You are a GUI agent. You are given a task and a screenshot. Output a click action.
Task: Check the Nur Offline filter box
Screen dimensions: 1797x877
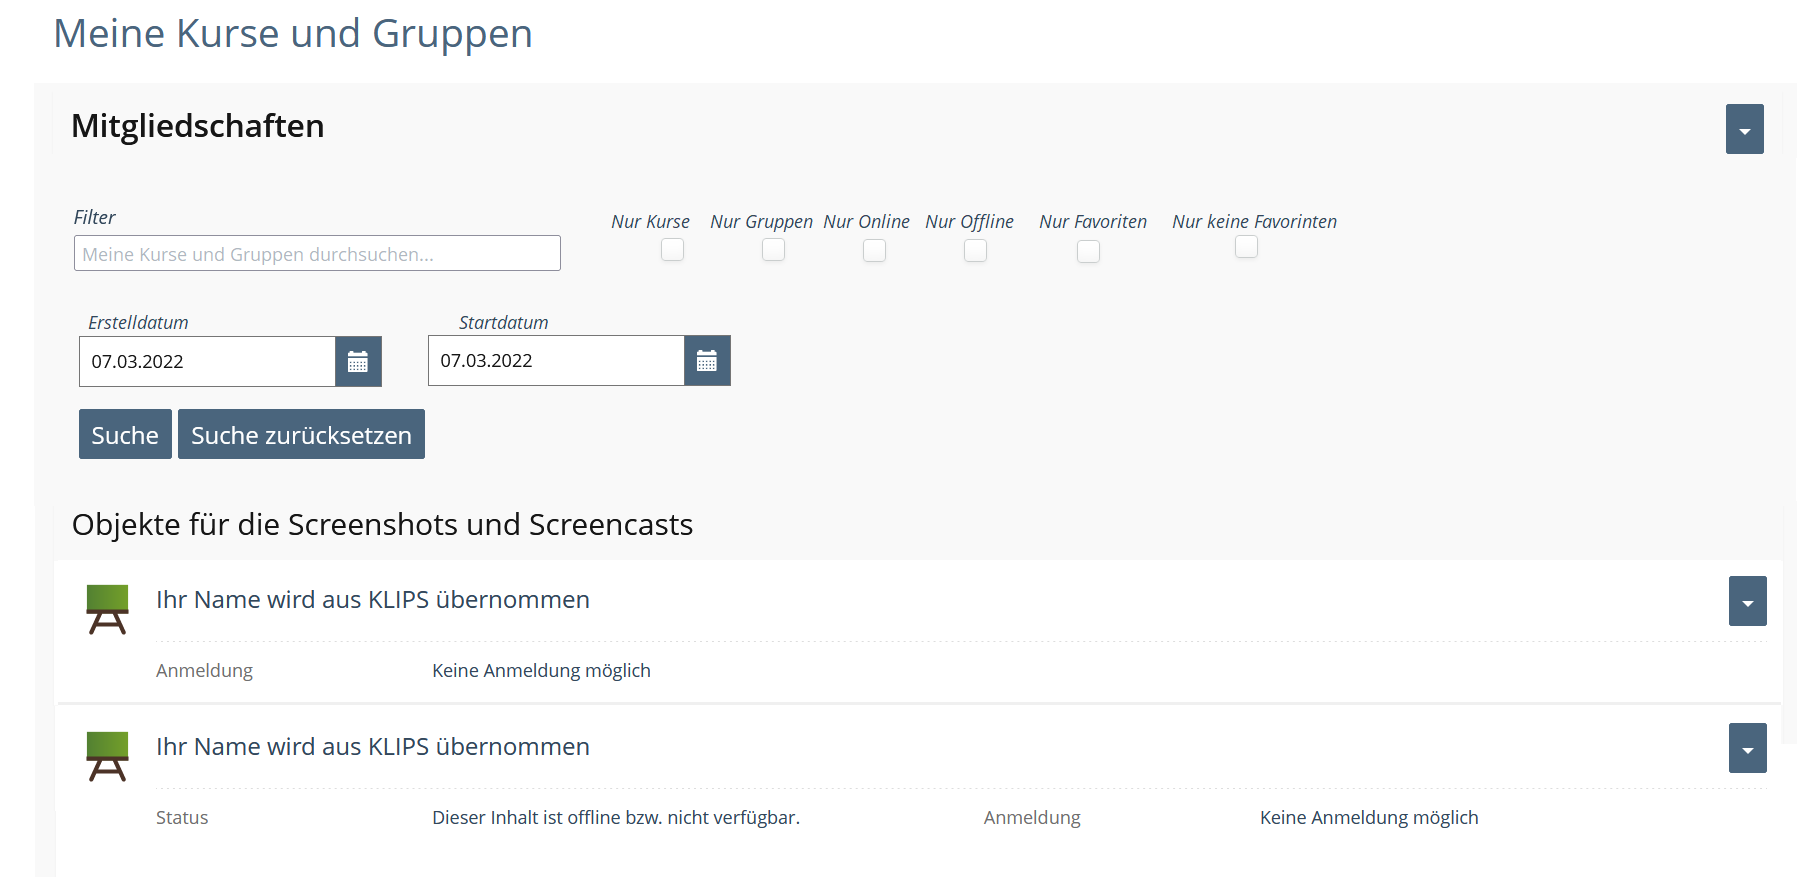point(975,250)
